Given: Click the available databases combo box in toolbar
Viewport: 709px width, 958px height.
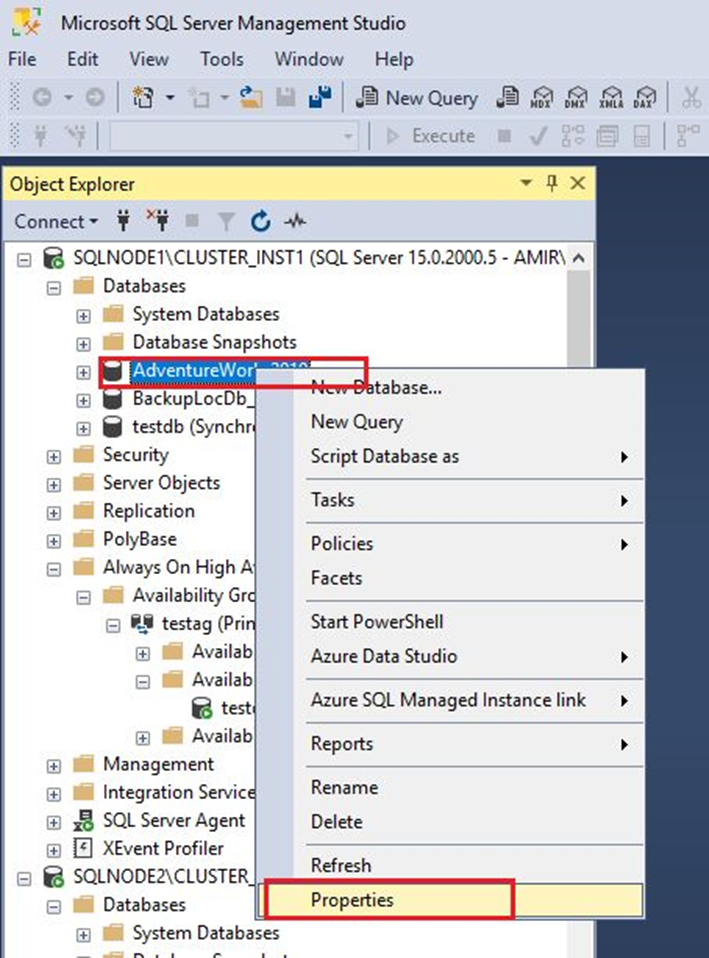Looking at the screenshot, I should 234,136.
